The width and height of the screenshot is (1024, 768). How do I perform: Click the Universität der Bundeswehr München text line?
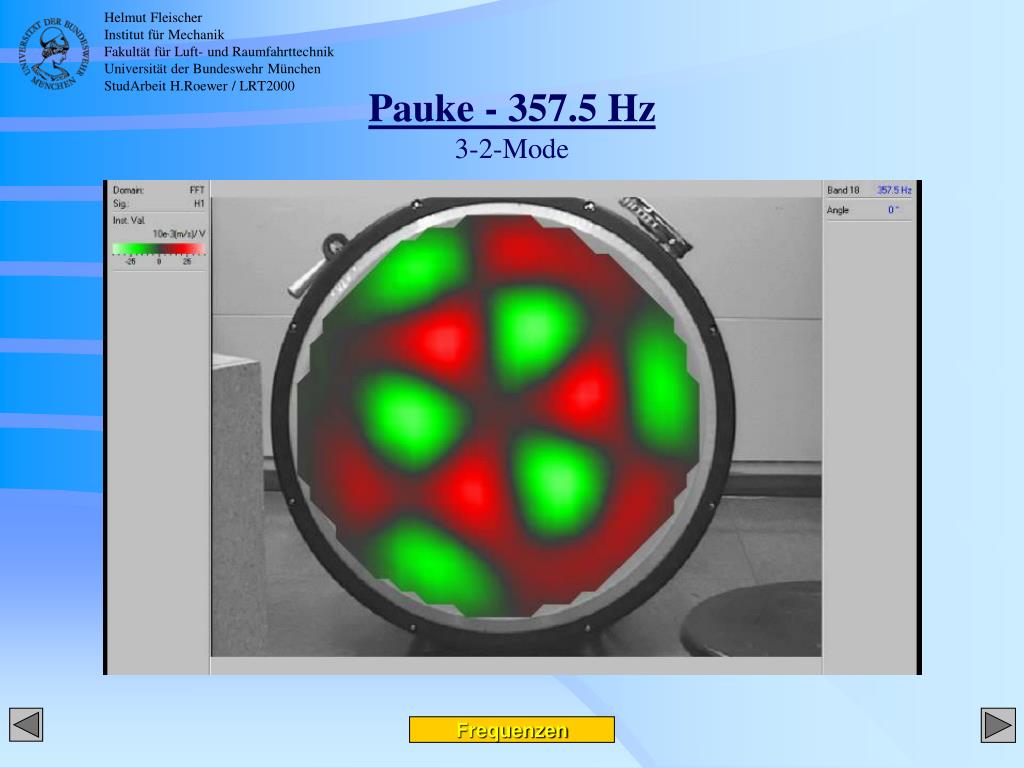pyautogui.click(x=212, y=69)
